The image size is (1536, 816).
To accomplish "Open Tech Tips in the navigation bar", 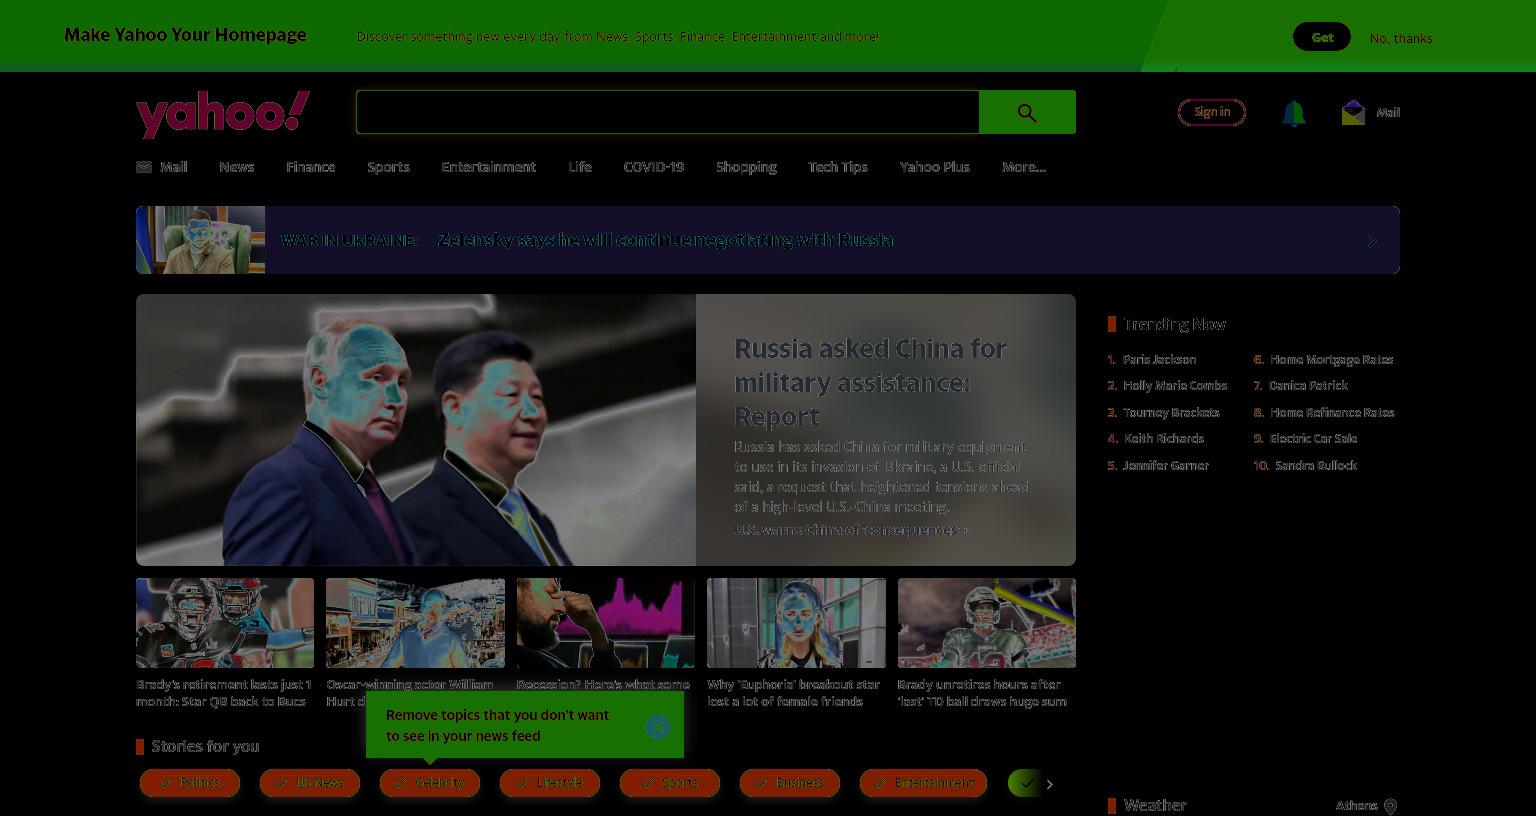I will (838, 167).
